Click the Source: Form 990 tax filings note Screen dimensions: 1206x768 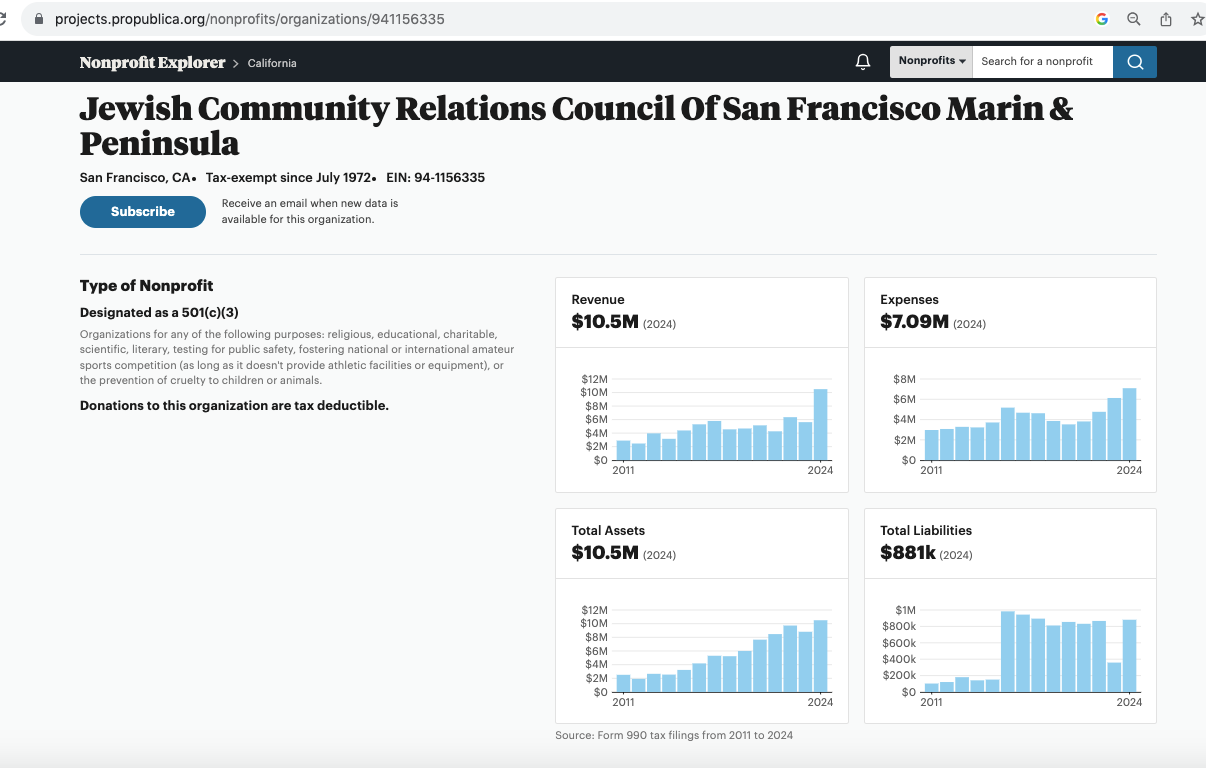[674, 736]
